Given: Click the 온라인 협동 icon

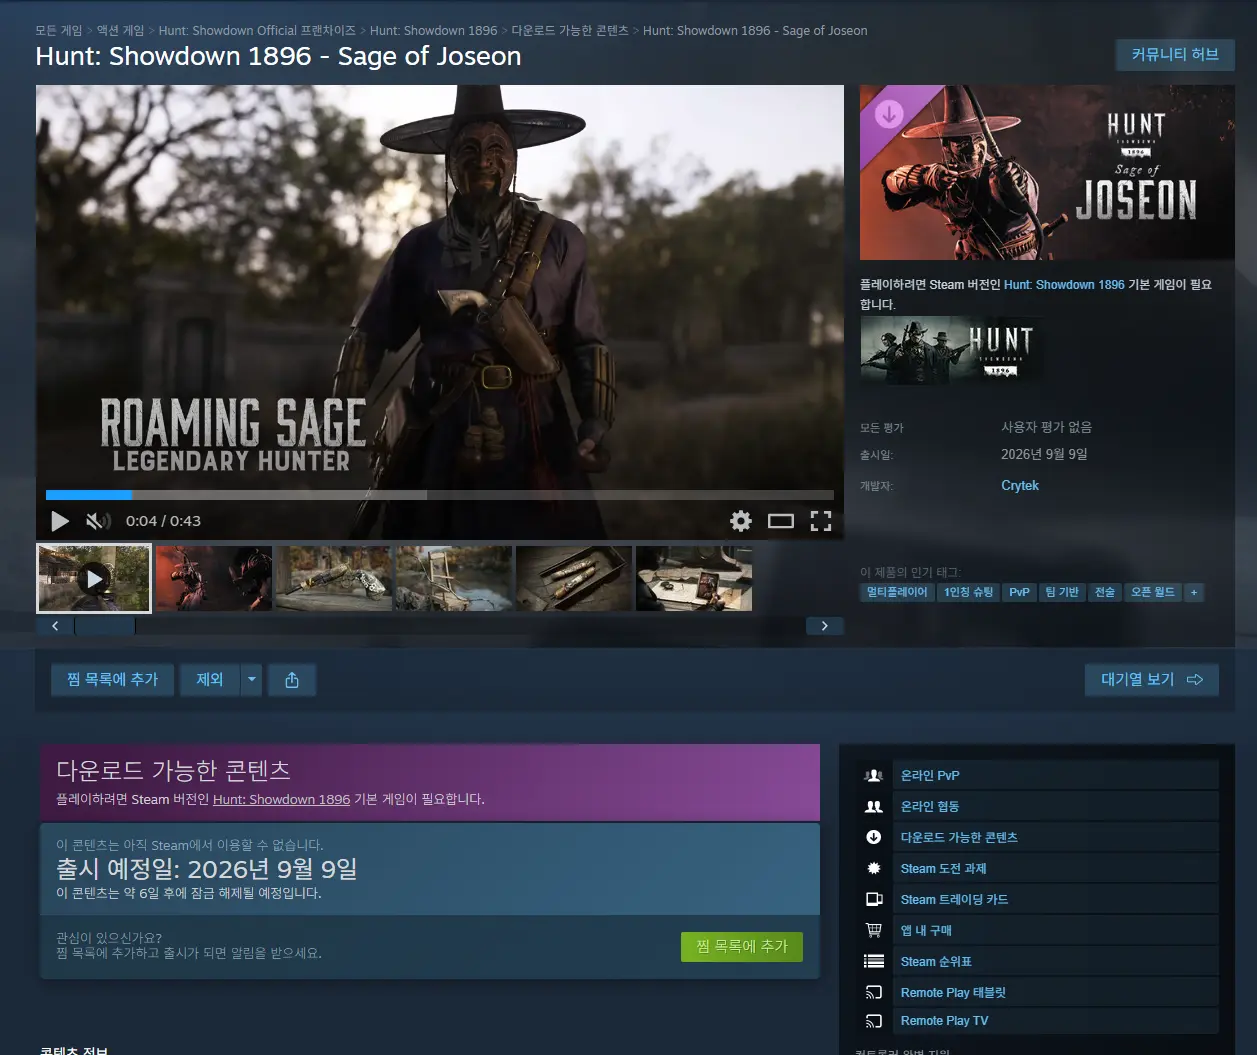Looking at the screenshot, I should tap(874, 806).
